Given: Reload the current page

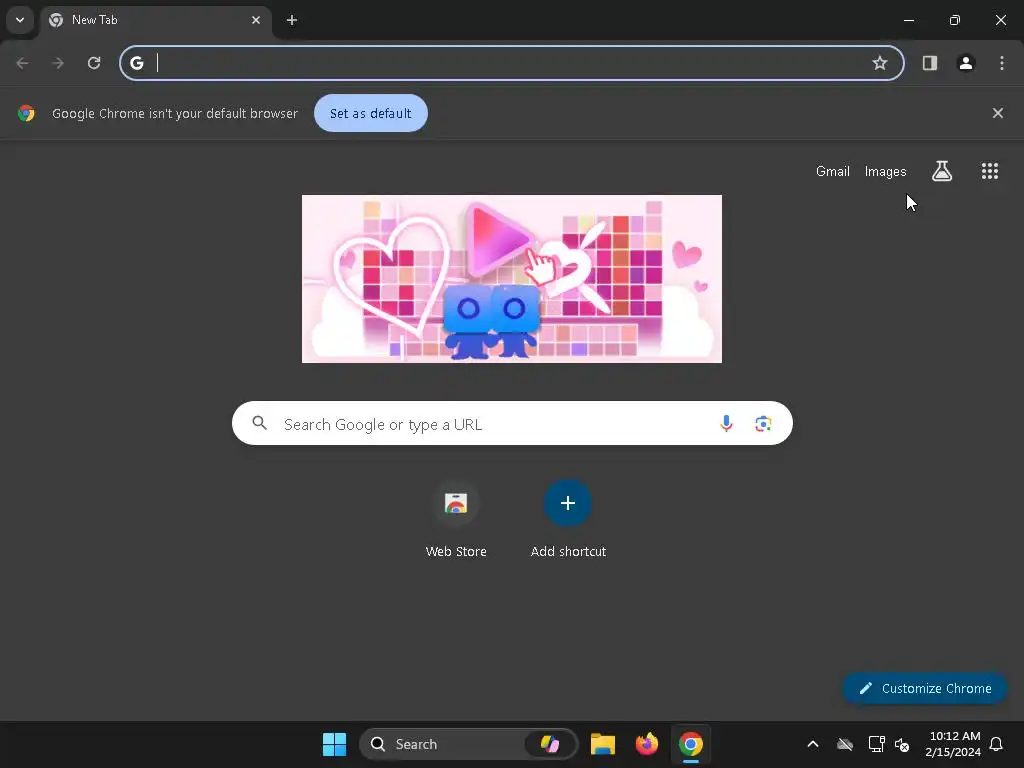Looking at the screenshot, I should click(x=94, y=63).
